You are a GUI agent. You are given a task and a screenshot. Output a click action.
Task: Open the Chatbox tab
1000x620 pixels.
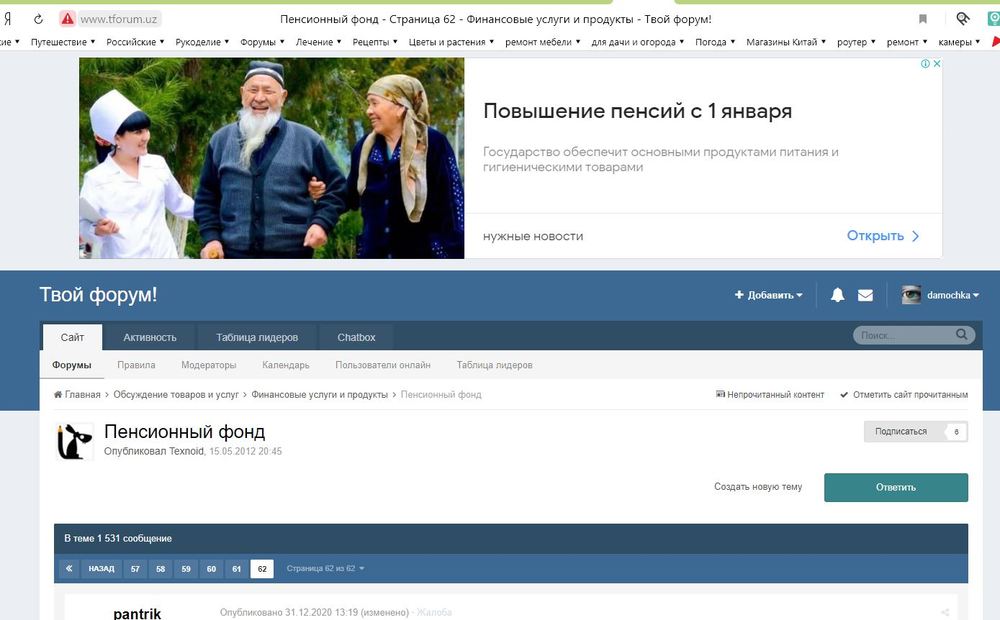coord(356,337)
